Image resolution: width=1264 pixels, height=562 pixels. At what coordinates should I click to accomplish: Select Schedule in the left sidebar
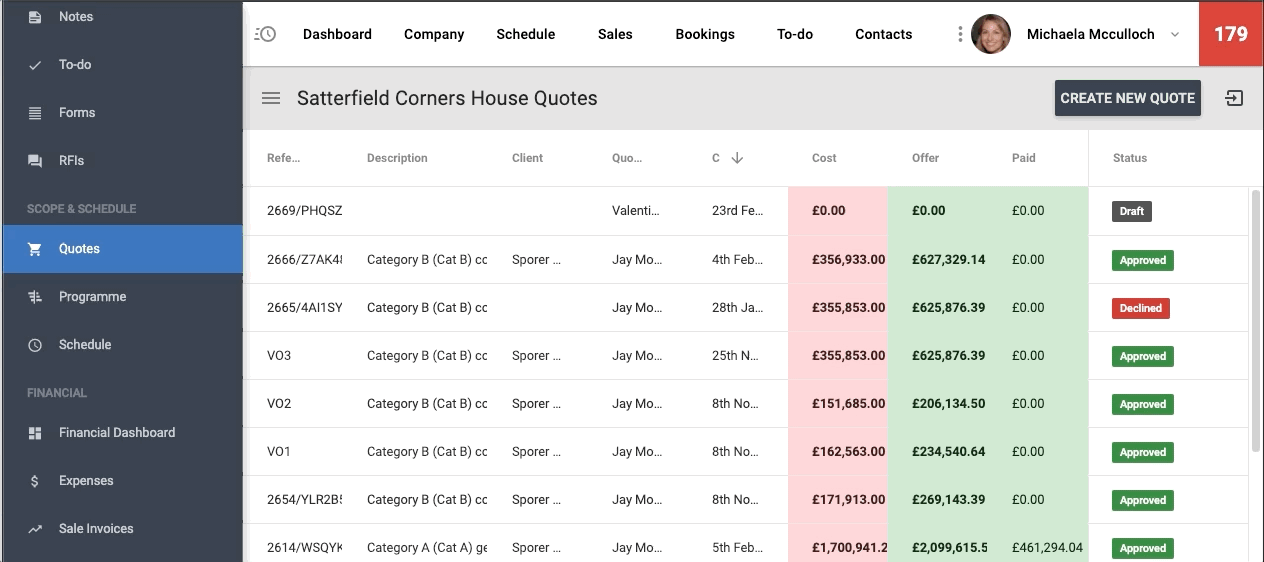pyautogui.click(x=85, y=345)
